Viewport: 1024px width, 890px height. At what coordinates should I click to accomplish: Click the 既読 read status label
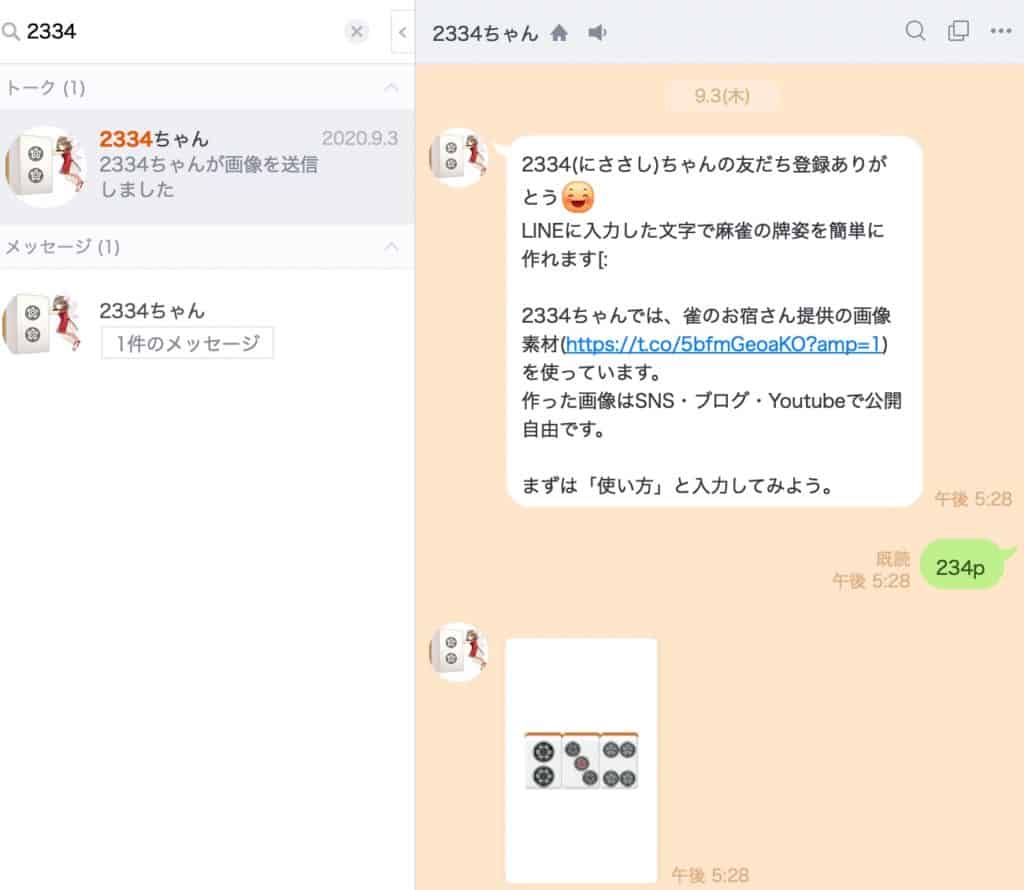893,558
